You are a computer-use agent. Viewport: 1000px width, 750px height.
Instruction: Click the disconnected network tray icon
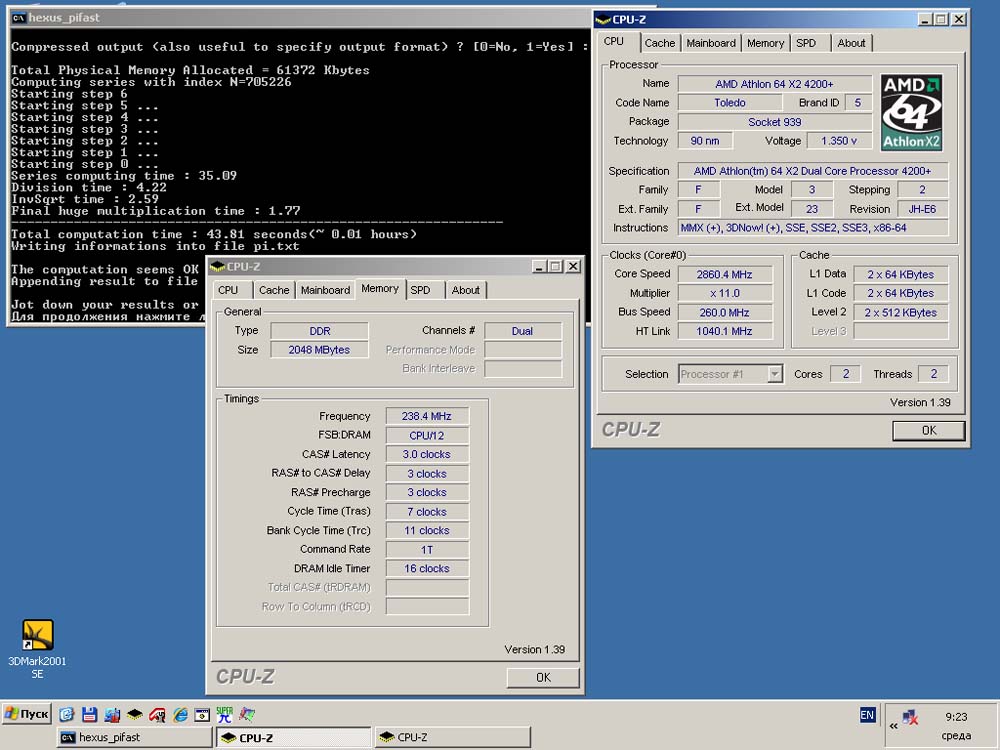pos(911,717)
